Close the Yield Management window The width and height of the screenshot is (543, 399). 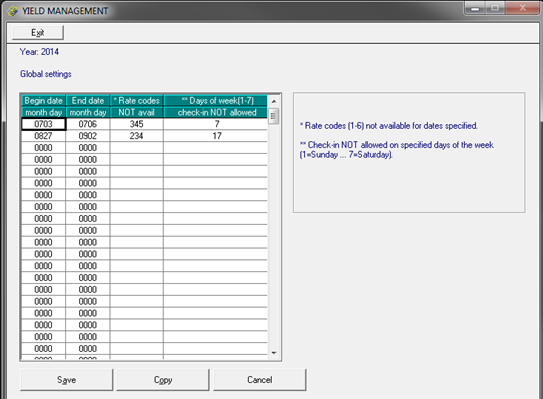pyautogui.click(x=522, y=8)
